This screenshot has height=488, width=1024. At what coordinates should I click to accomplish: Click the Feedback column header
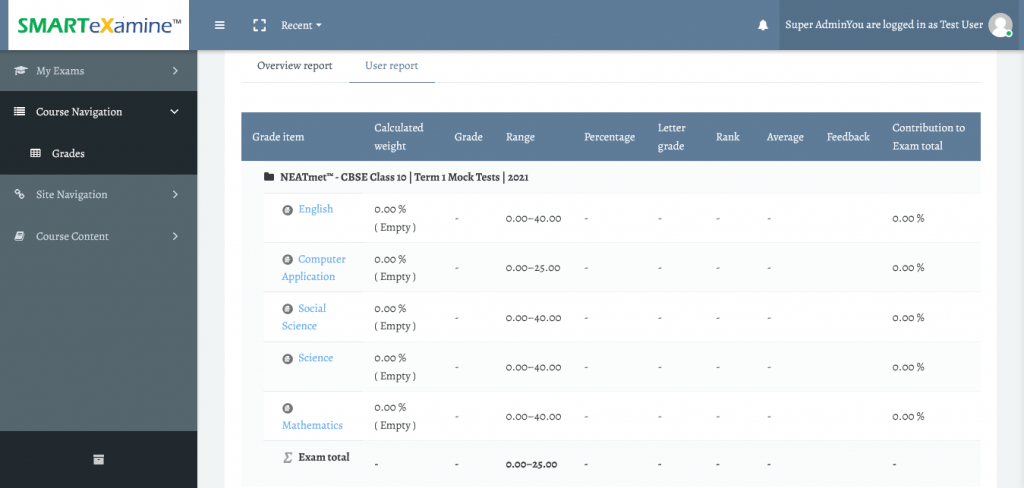[x=848, y=137]
